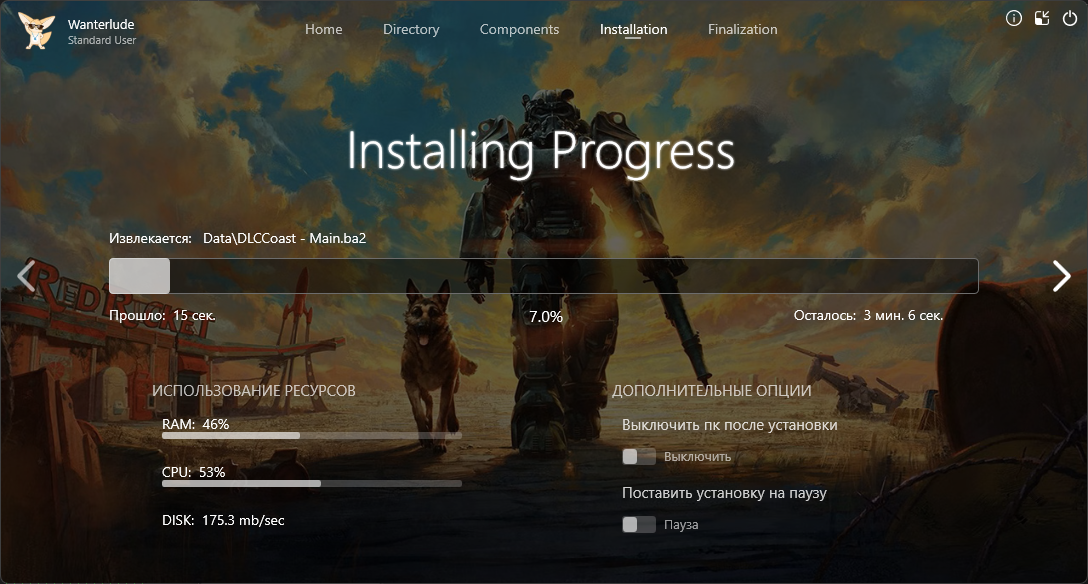Click the 'Выключить' toggle label
This screenshot has width=1088, height=584.
[x=697, y=457]
